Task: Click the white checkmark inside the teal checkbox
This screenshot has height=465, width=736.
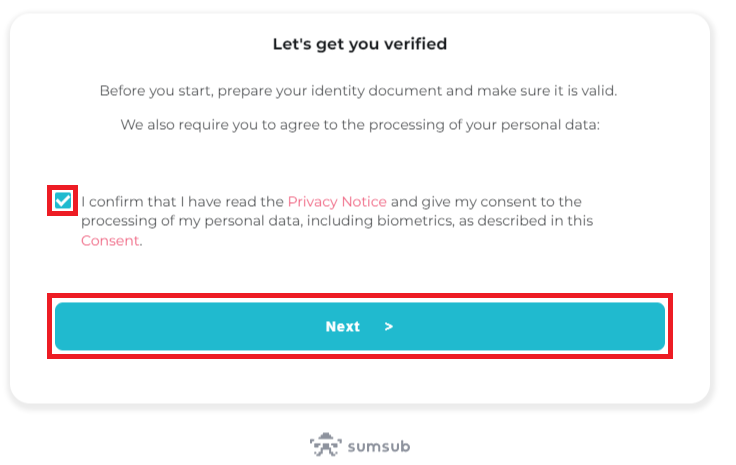Action: pos(62,201)
